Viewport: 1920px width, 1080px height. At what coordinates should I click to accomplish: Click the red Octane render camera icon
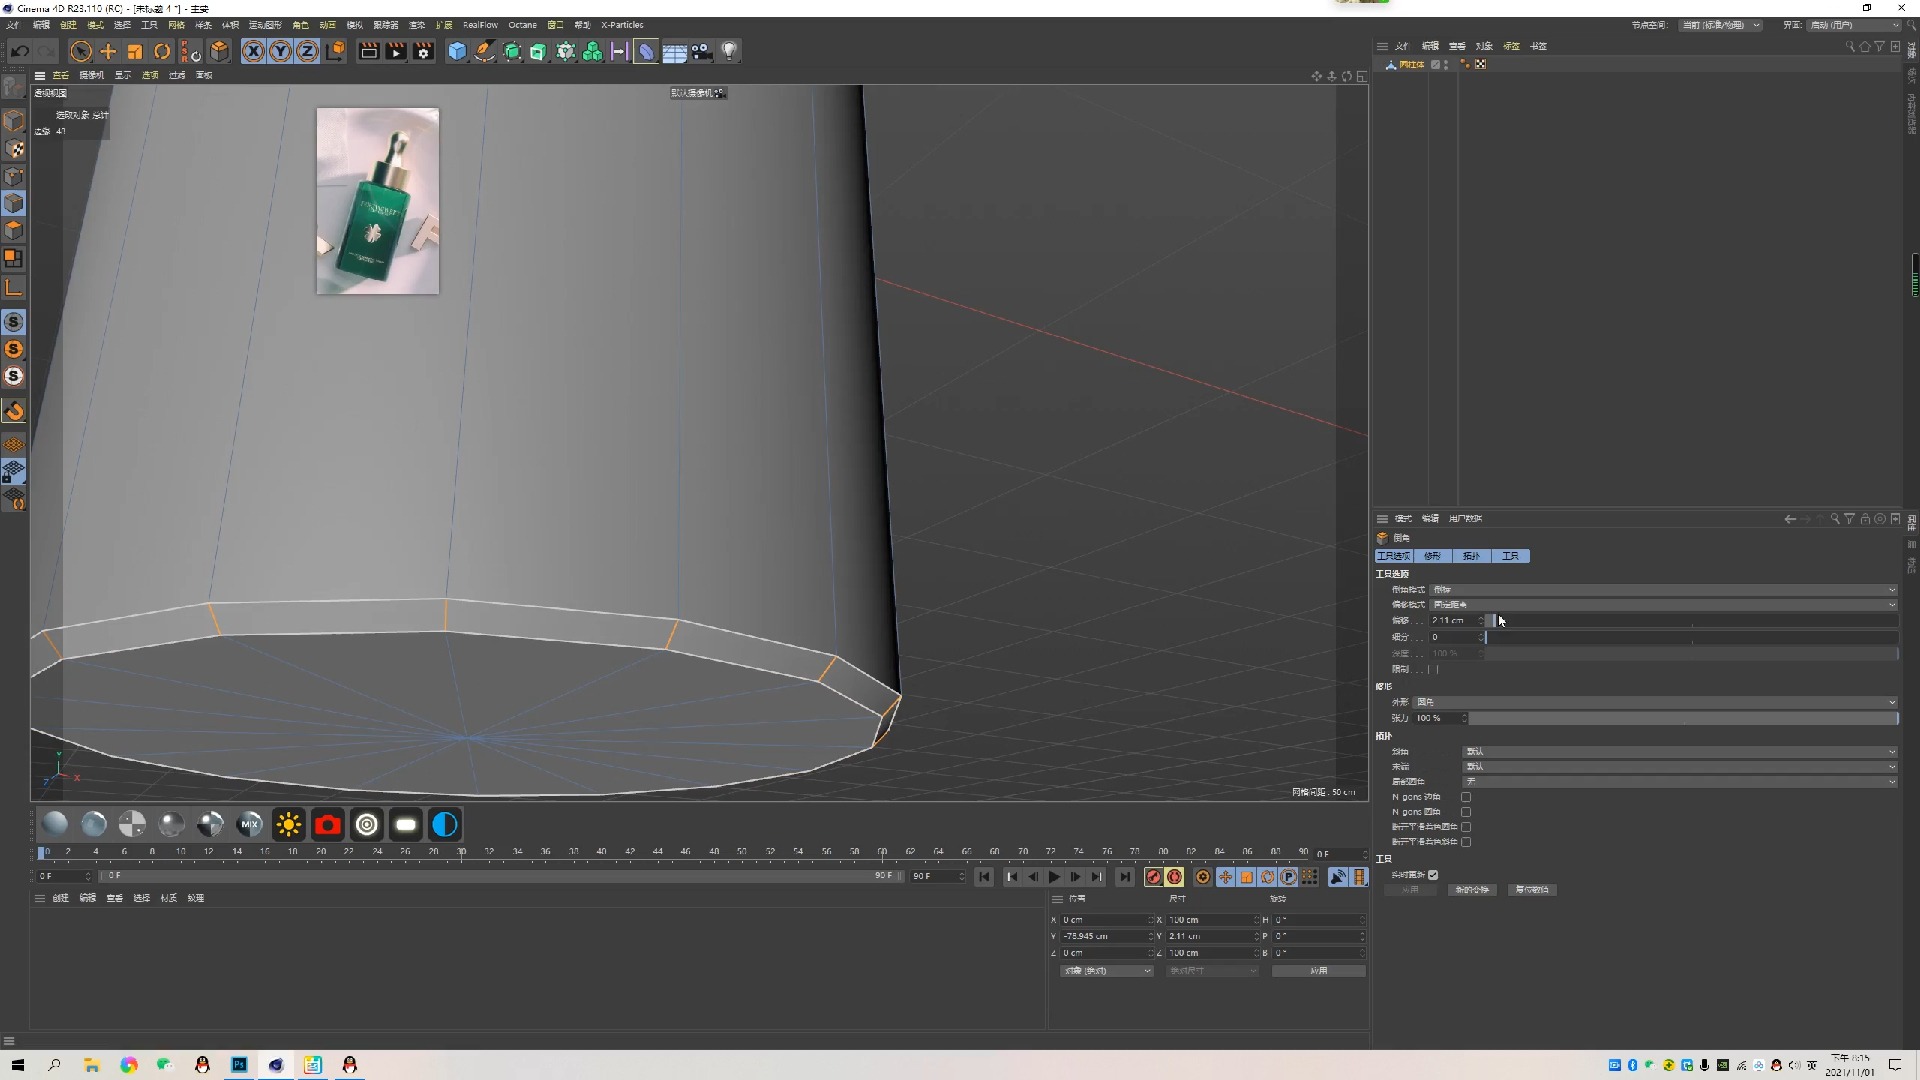click(x=328, y=825)
